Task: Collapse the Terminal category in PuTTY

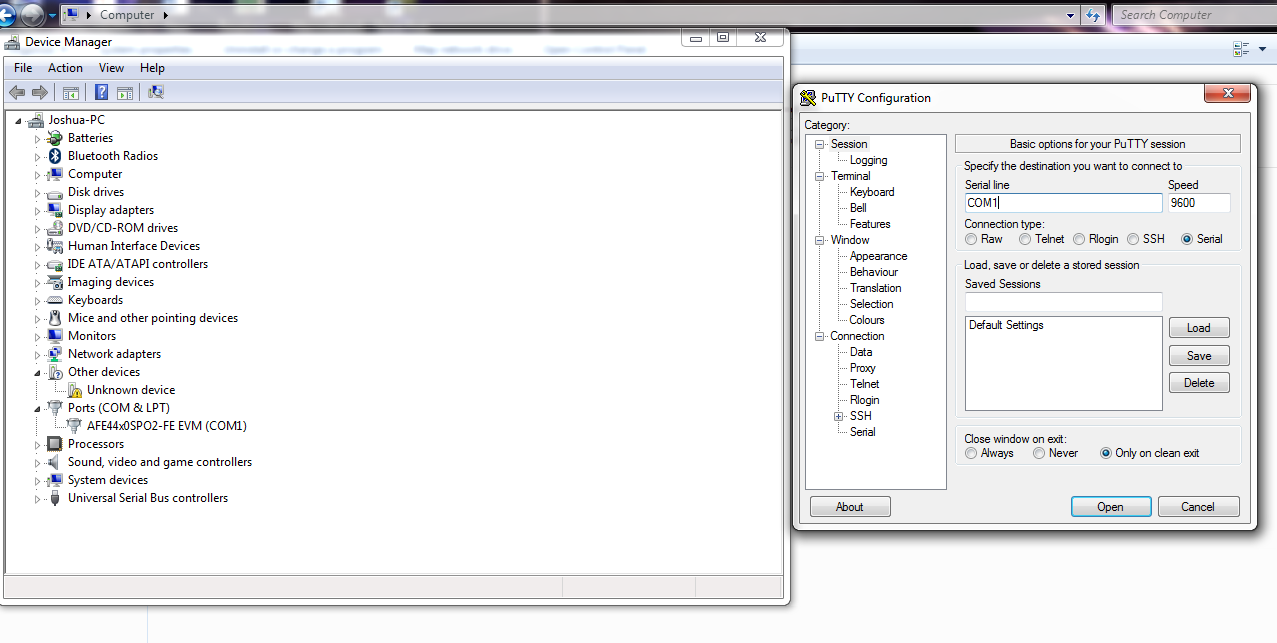Action: (x=820, y=176)
